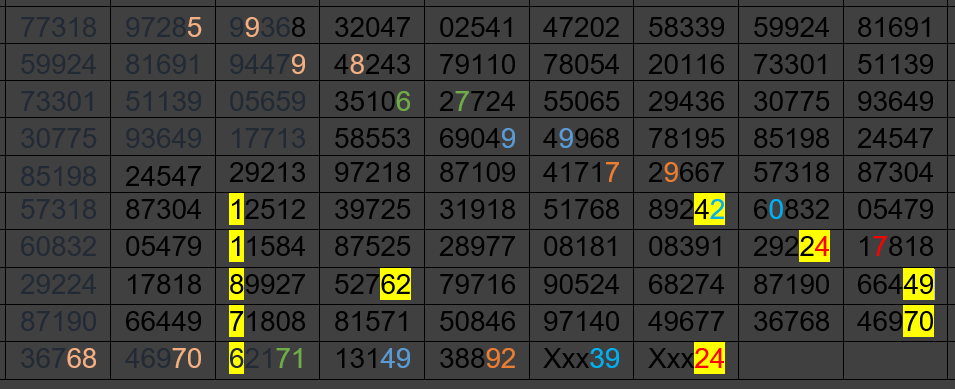Click cell 62171 with green 71
955x389 pixels.
(x=268, y=360)
